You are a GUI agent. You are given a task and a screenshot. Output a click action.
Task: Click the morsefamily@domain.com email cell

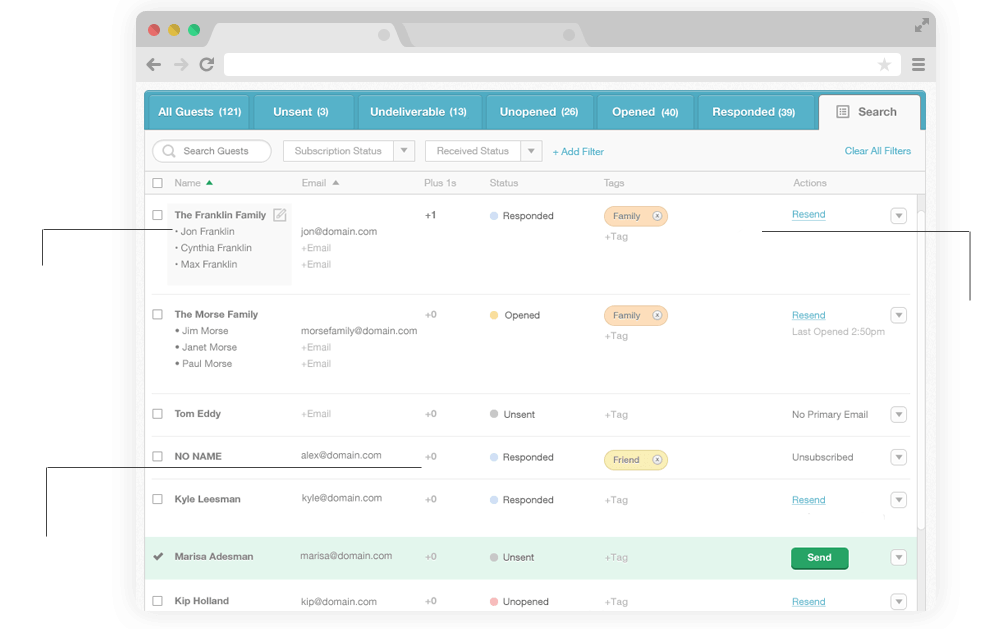click(359, 331)
